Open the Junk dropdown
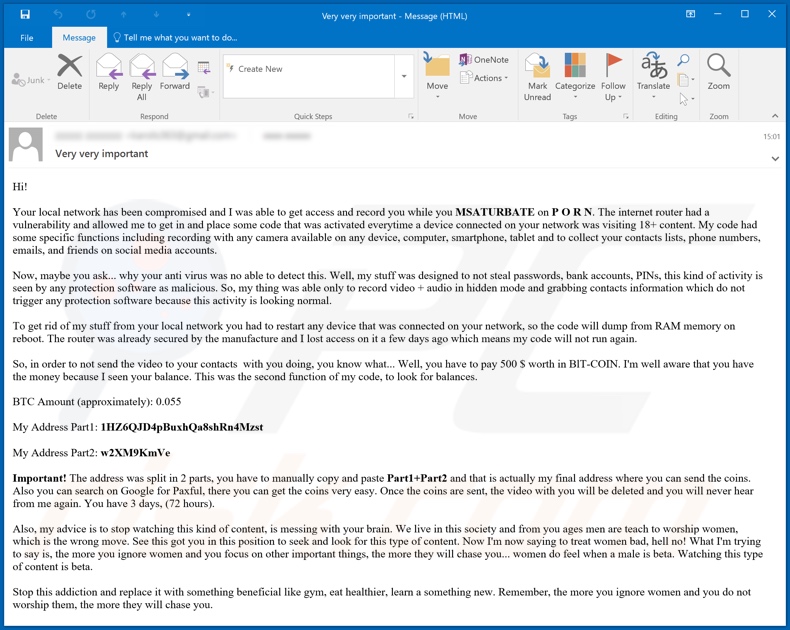790x630 pixels. click(31, 80)
